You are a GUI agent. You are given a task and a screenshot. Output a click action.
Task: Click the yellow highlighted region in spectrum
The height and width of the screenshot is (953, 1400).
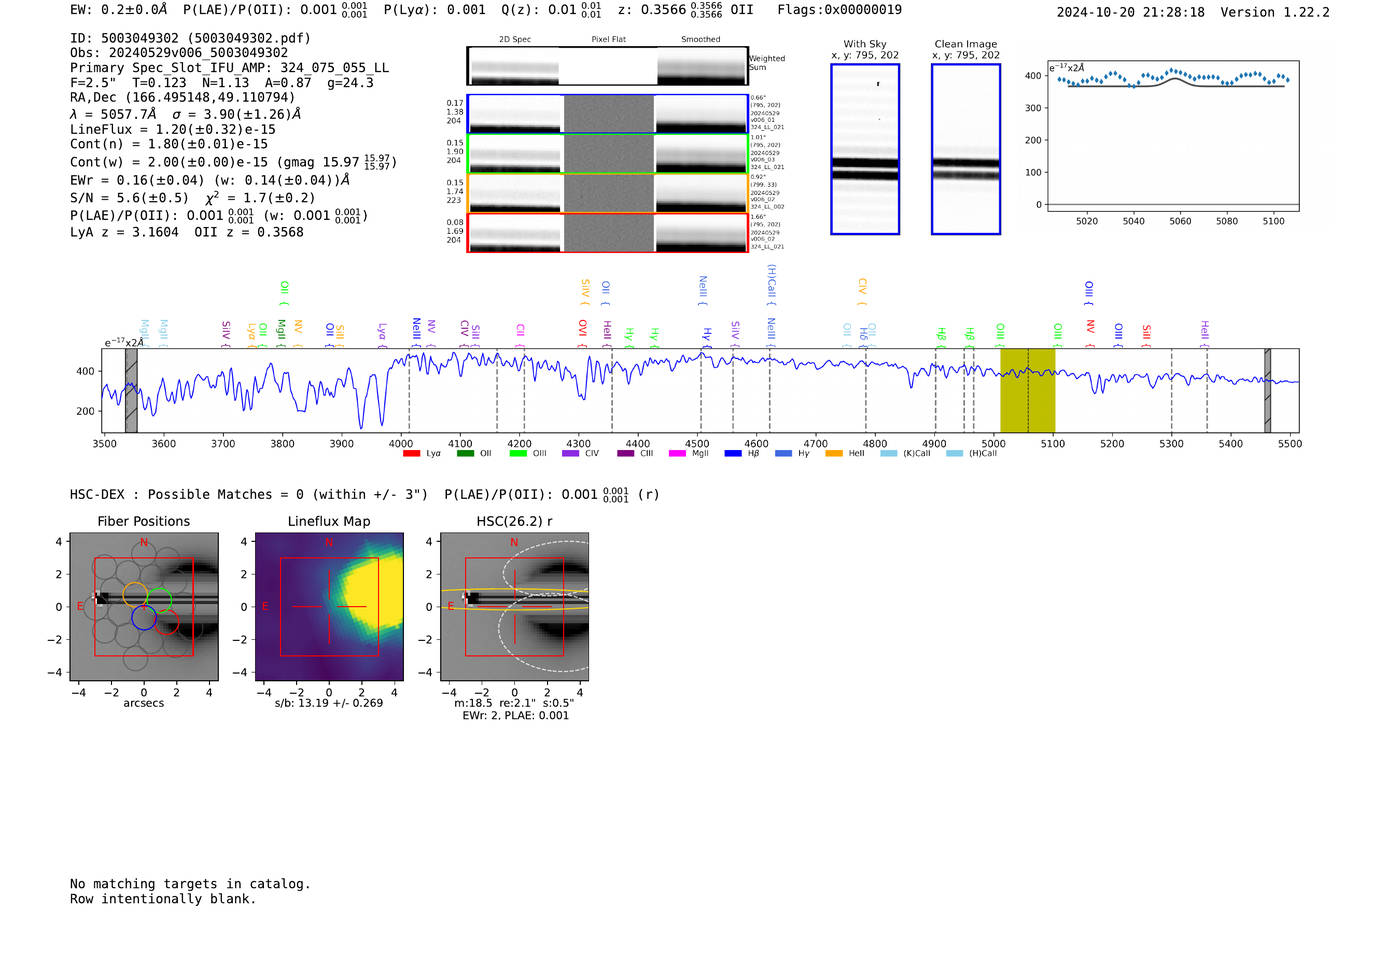[1028, 391]
